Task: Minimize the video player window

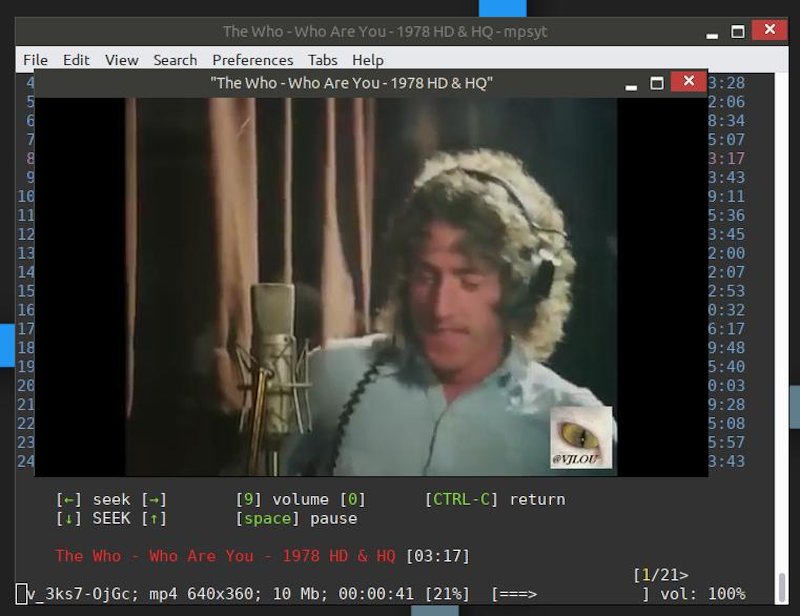Action: (x=631, y=85)
